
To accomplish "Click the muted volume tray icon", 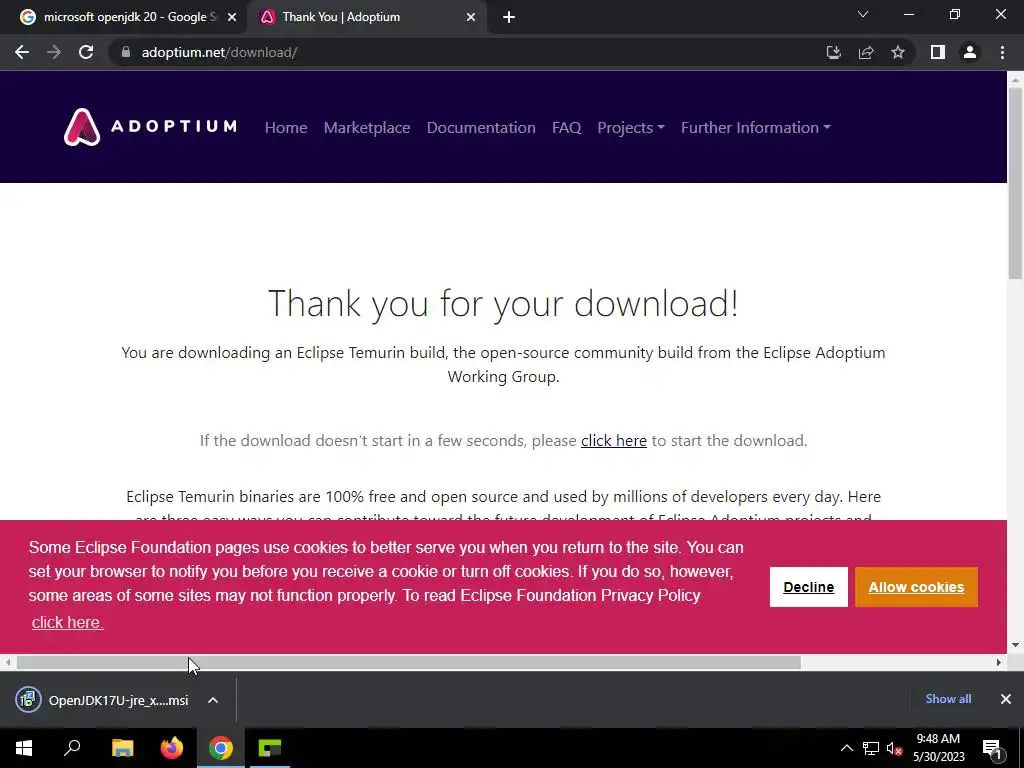I will coord(894,748).
